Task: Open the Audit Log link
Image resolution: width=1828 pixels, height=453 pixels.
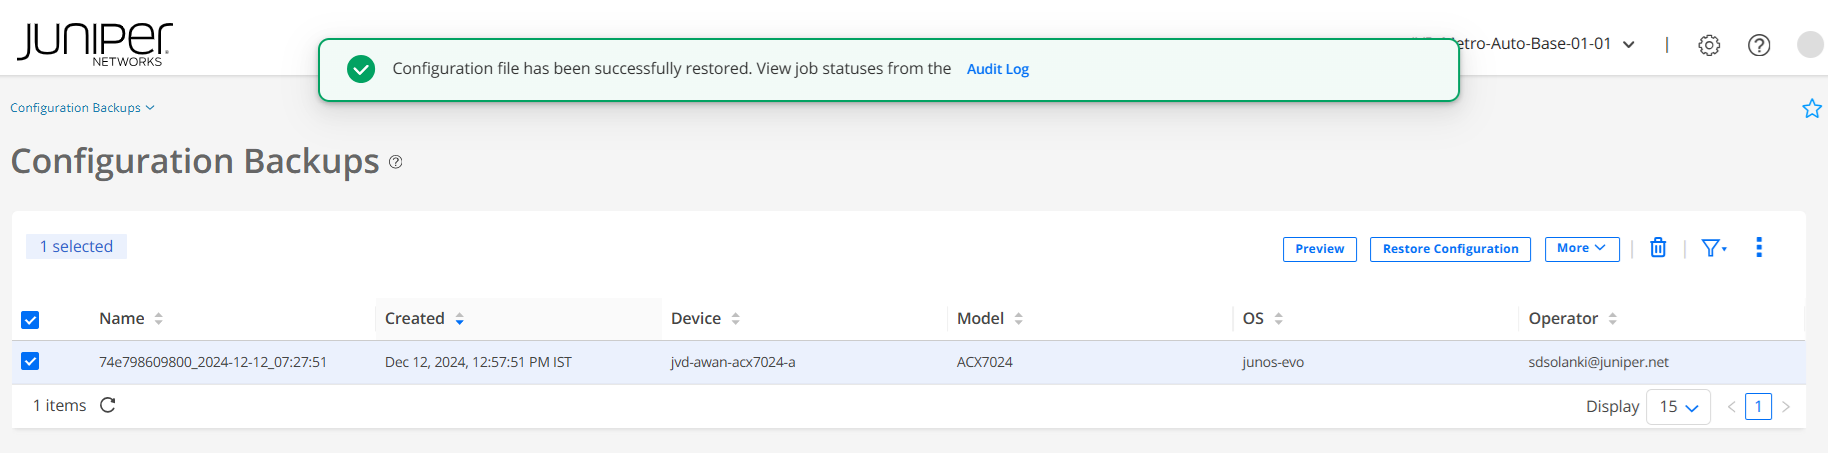Action: click(997, 69)
